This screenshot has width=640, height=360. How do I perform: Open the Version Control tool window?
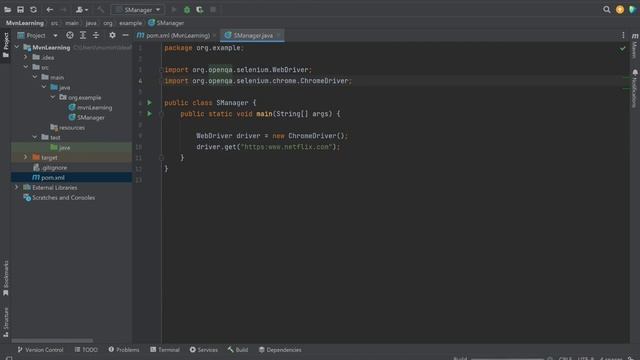(40, 350)
